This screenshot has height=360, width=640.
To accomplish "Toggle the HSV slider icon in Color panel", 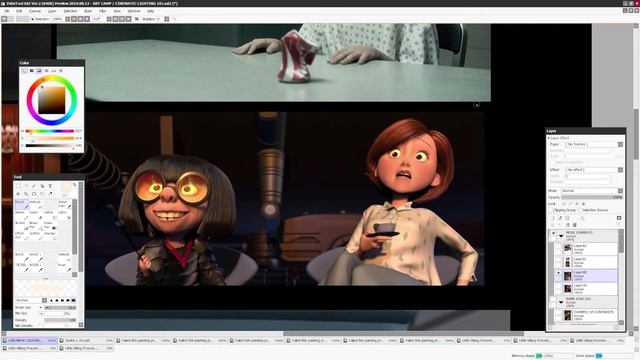I will coord(39,71).
